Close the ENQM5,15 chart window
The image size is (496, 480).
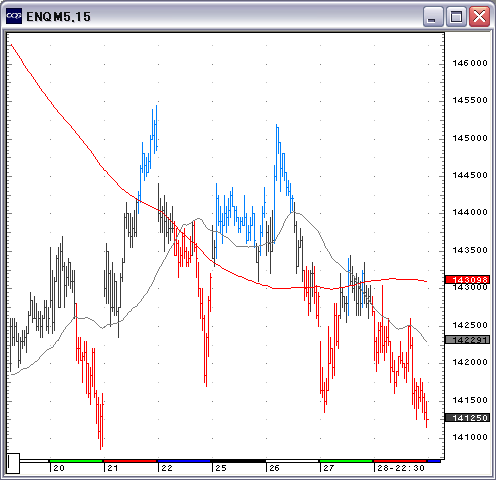coord(479,16)
